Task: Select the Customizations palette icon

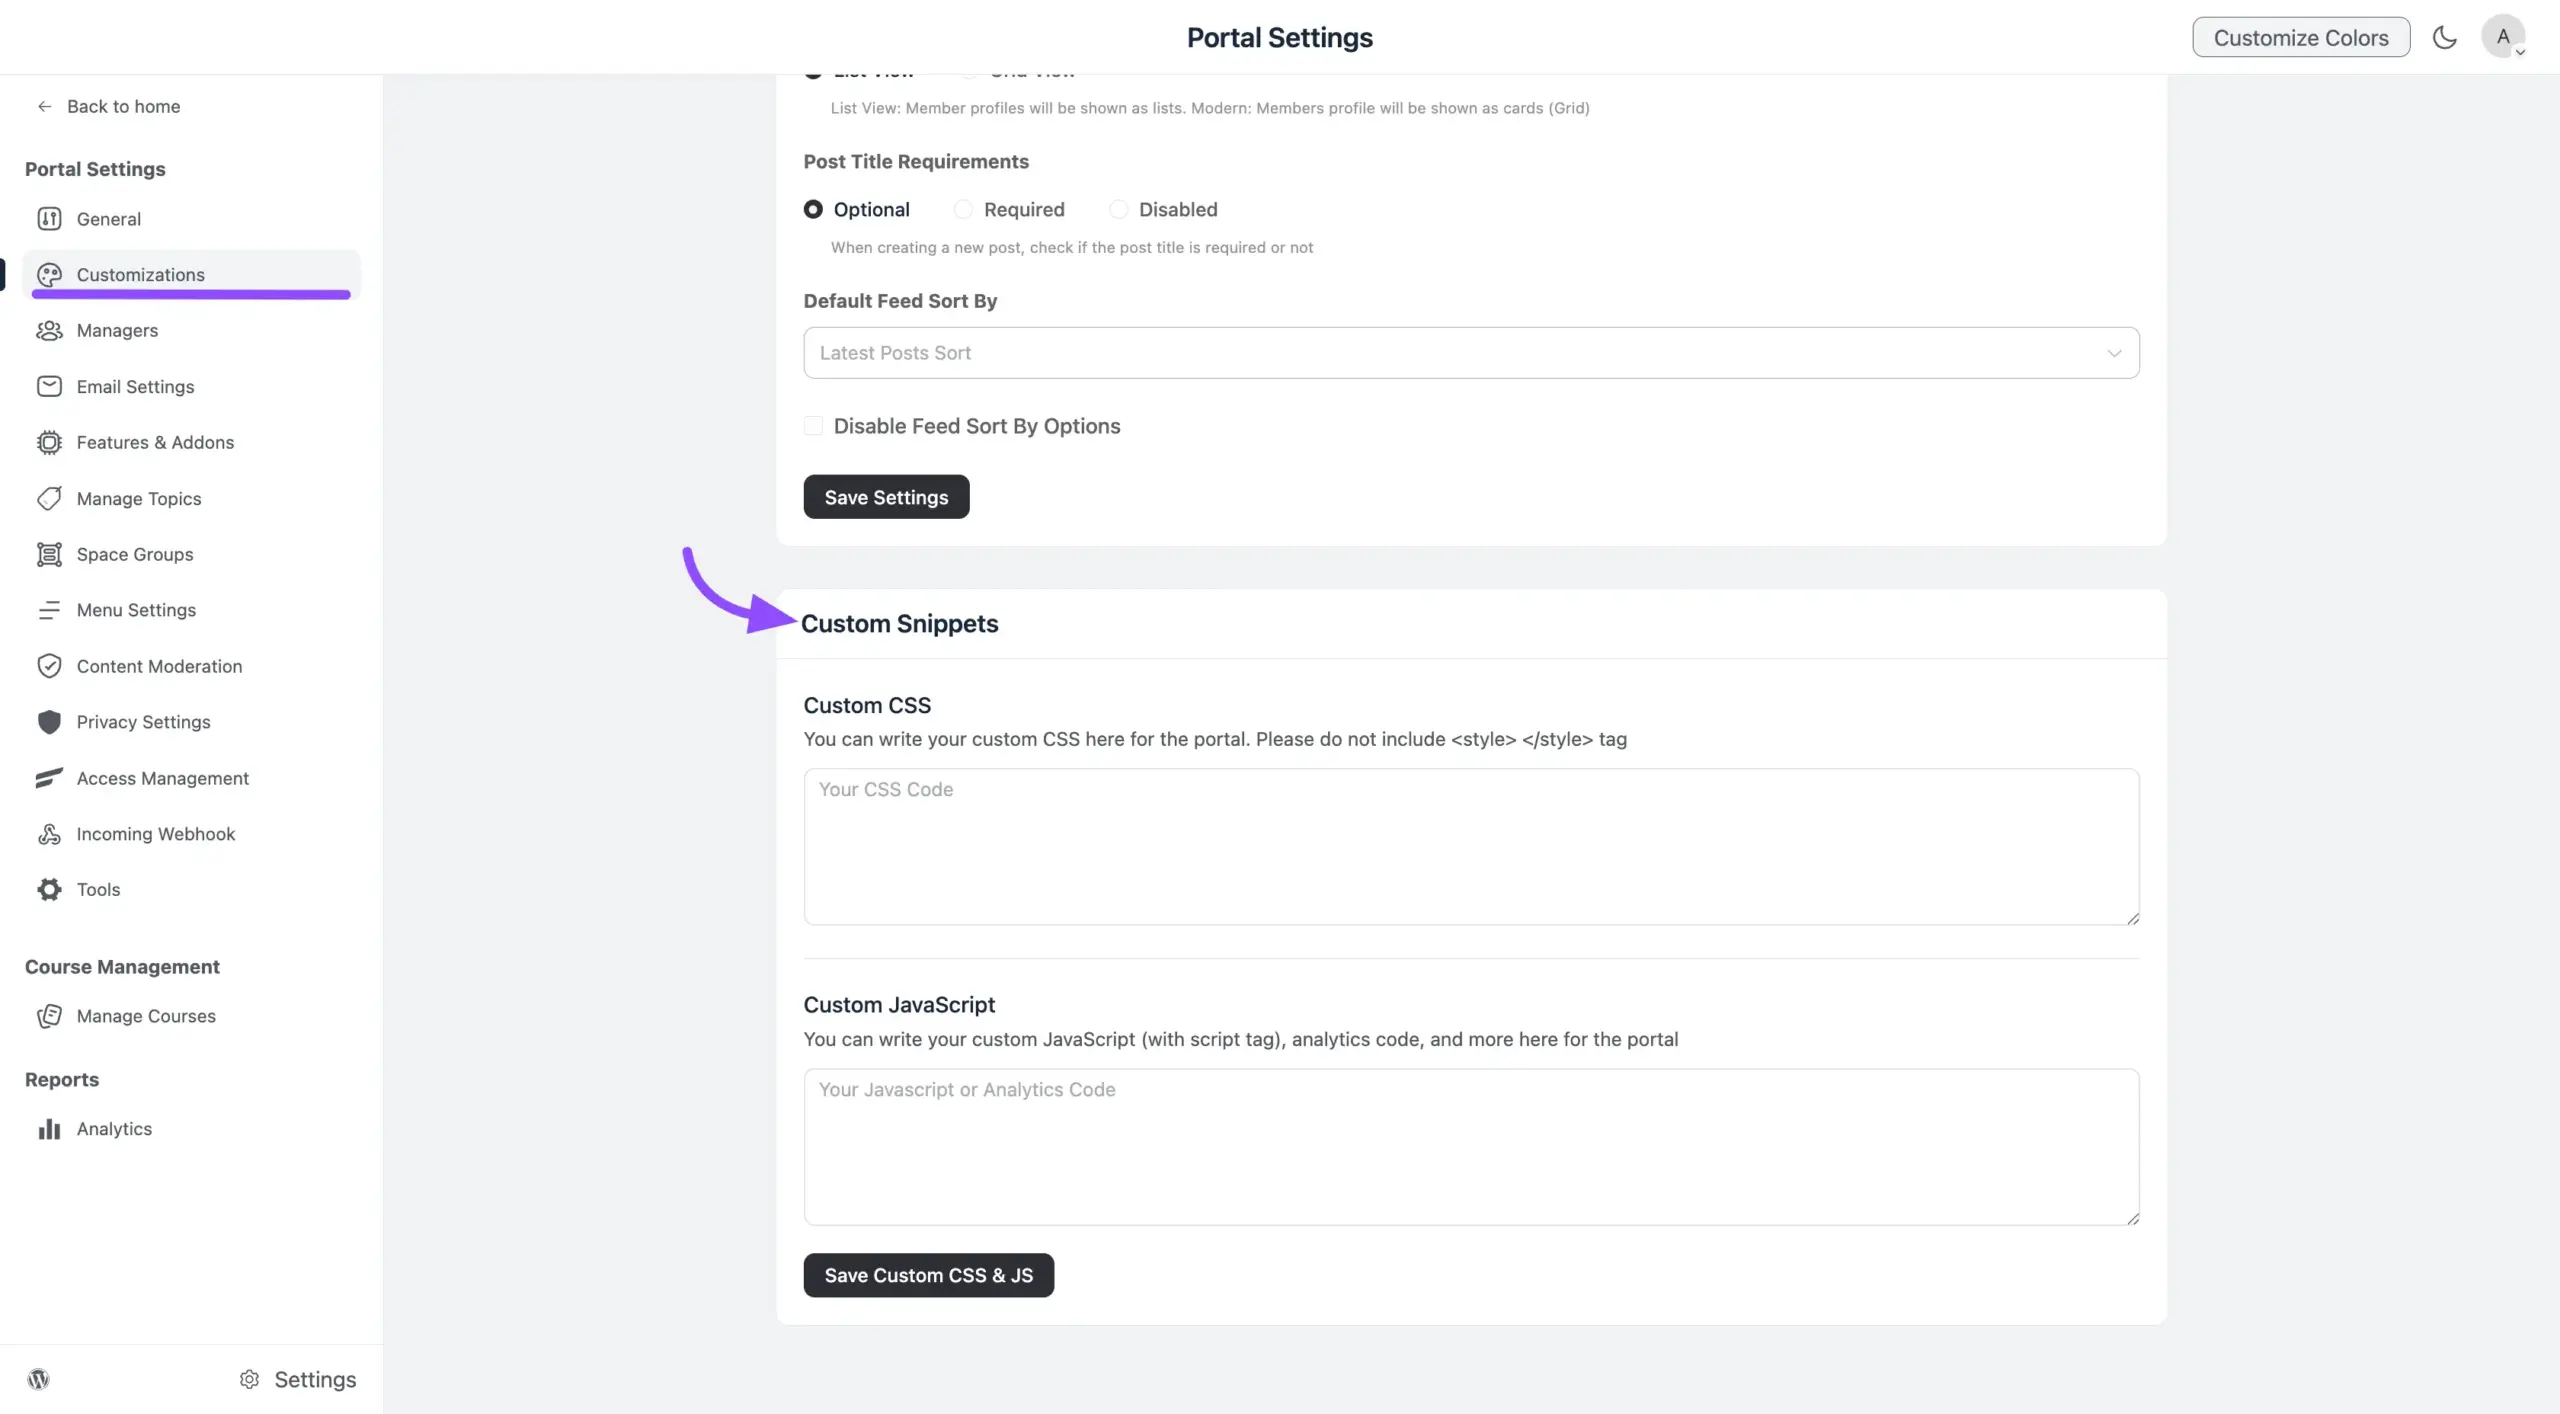Action: coord(51,274)
